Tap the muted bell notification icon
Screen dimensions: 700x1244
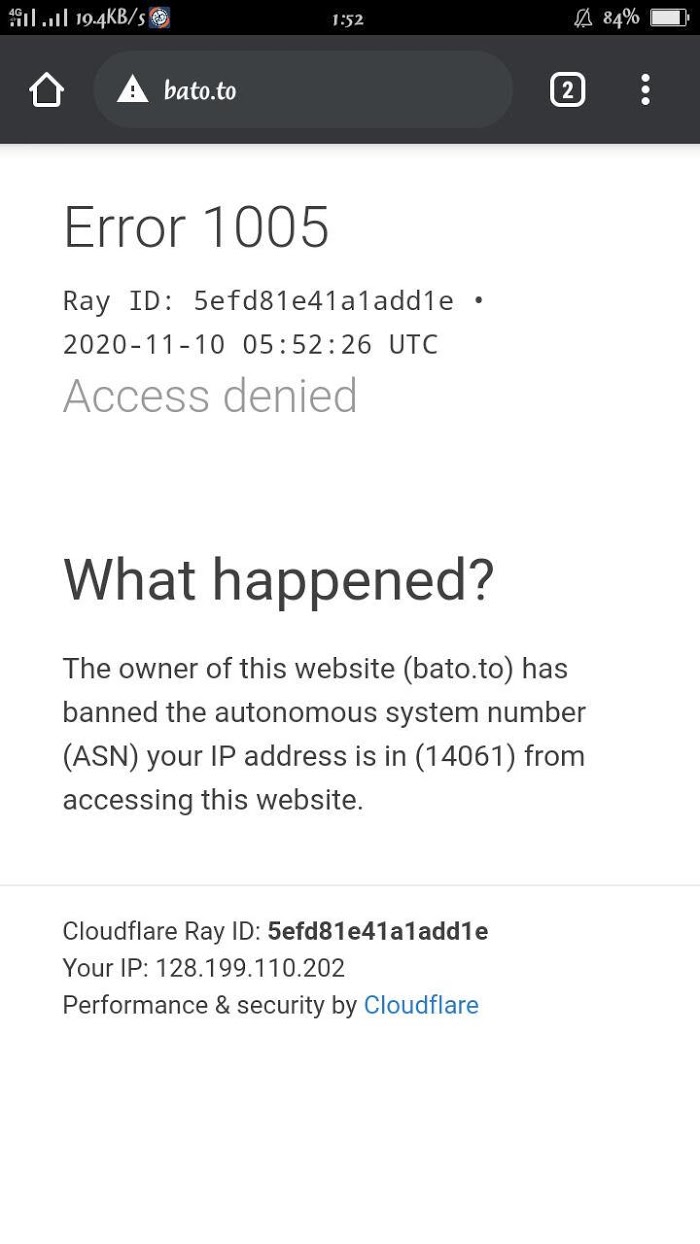pyautogui.click(x=583, y=17)
